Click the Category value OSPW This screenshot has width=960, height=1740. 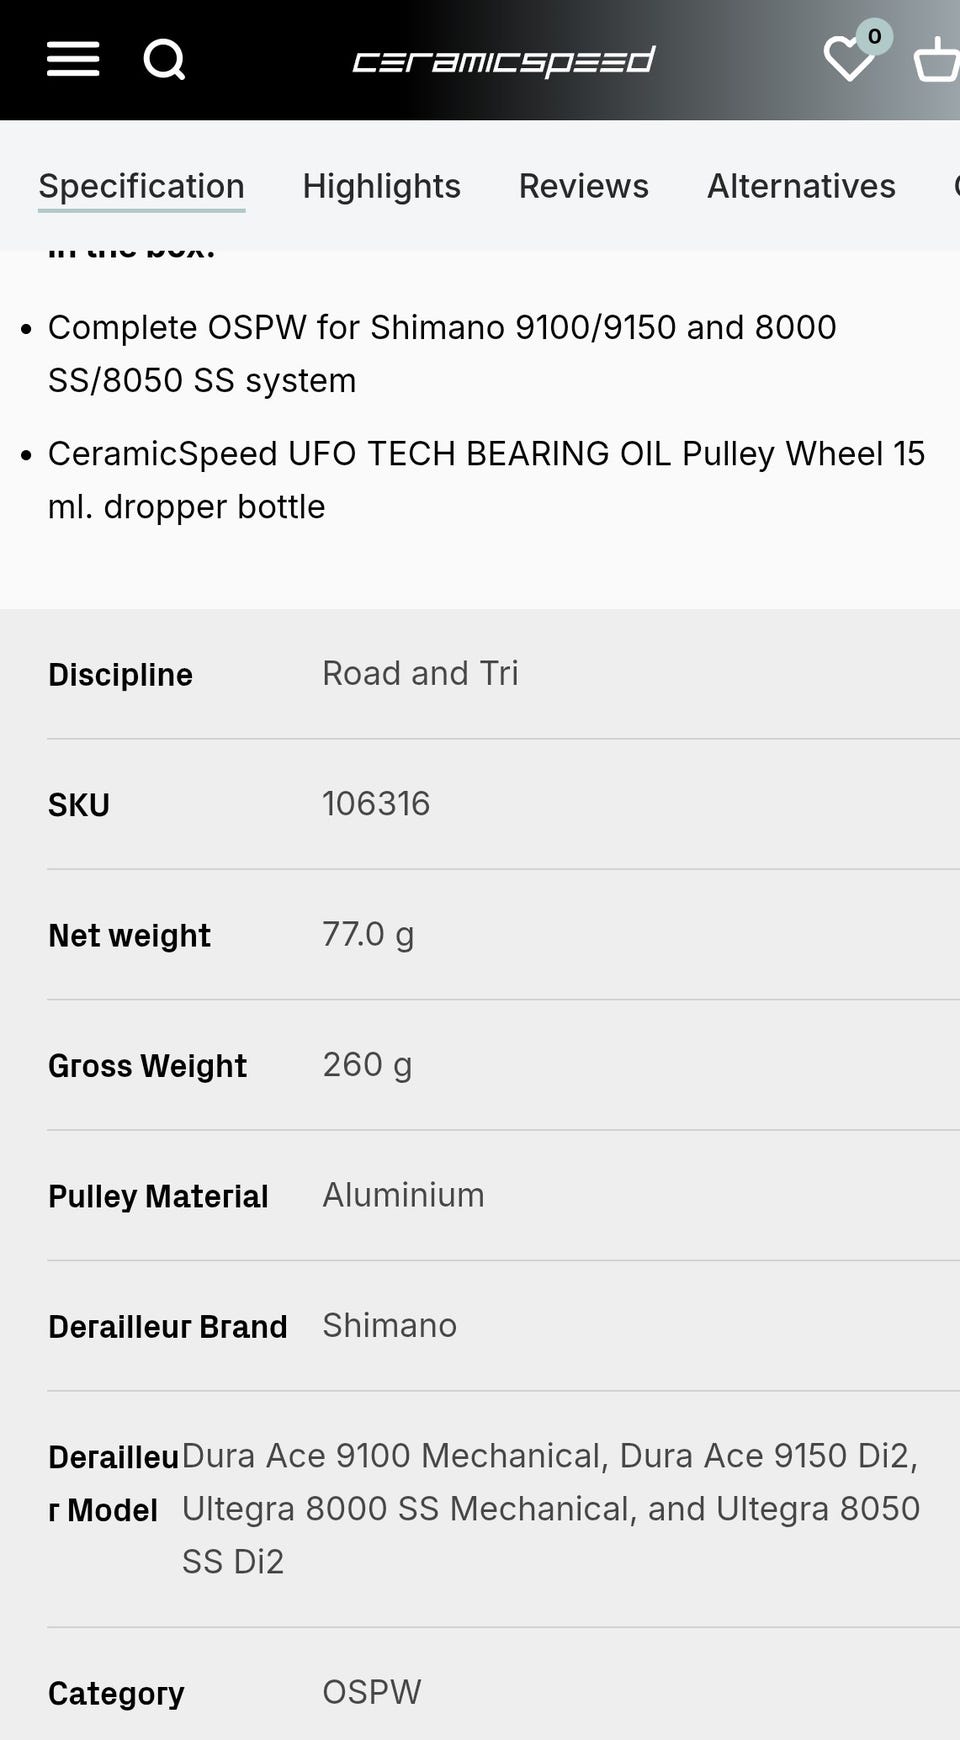click(371, 1692)
